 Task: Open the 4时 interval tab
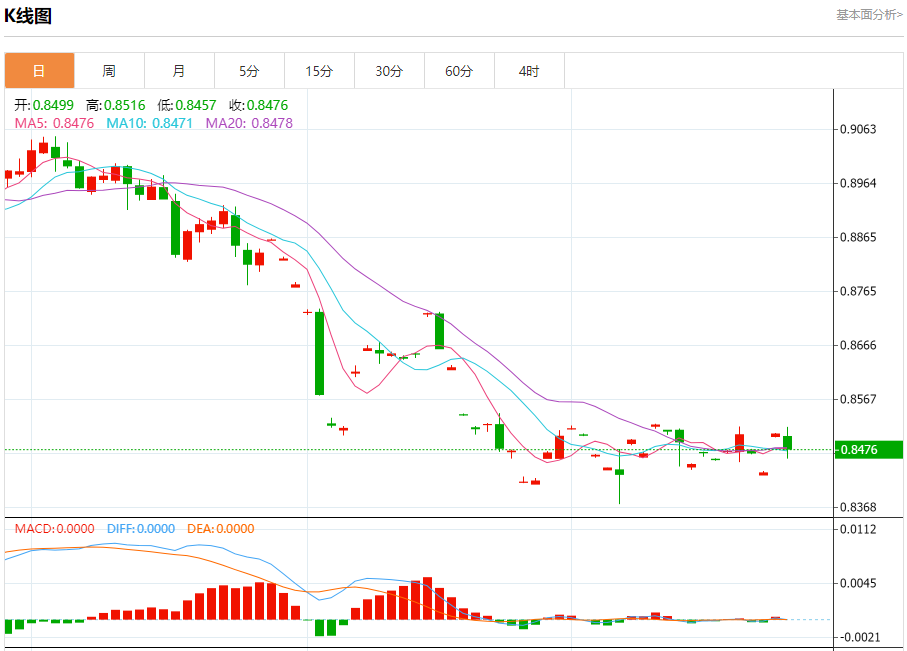pyautogui.click(x=529, y=71)
